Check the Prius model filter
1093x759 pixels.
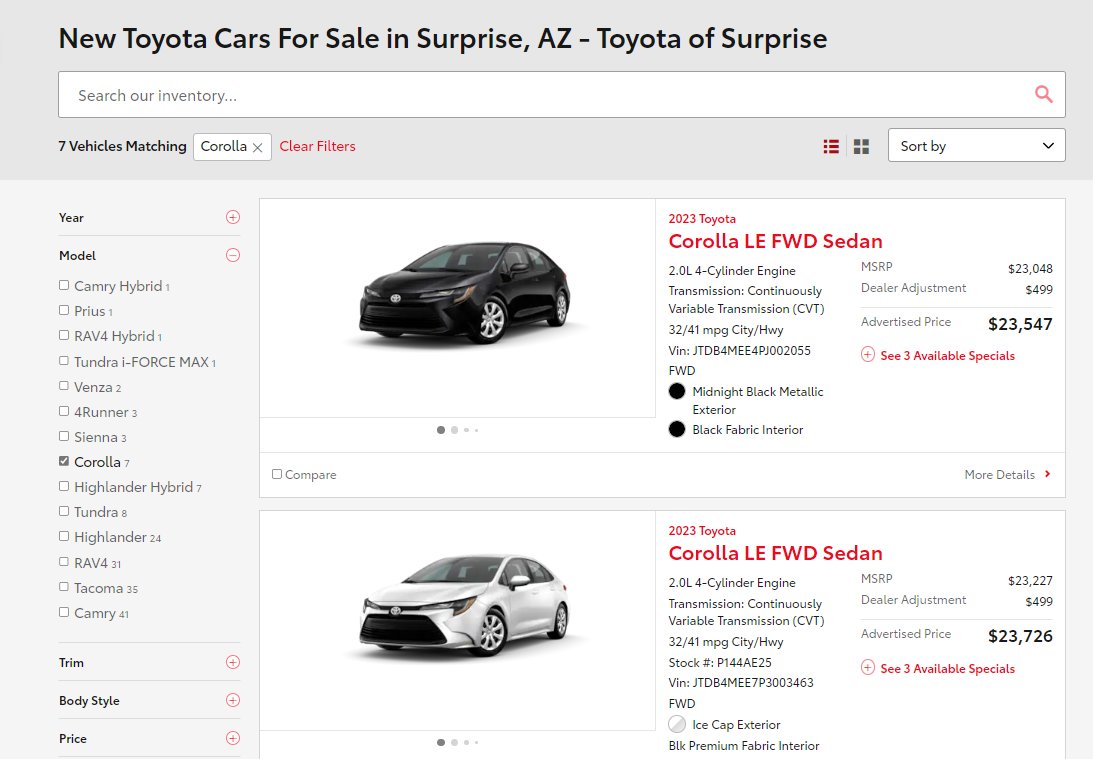click(64, 310)
